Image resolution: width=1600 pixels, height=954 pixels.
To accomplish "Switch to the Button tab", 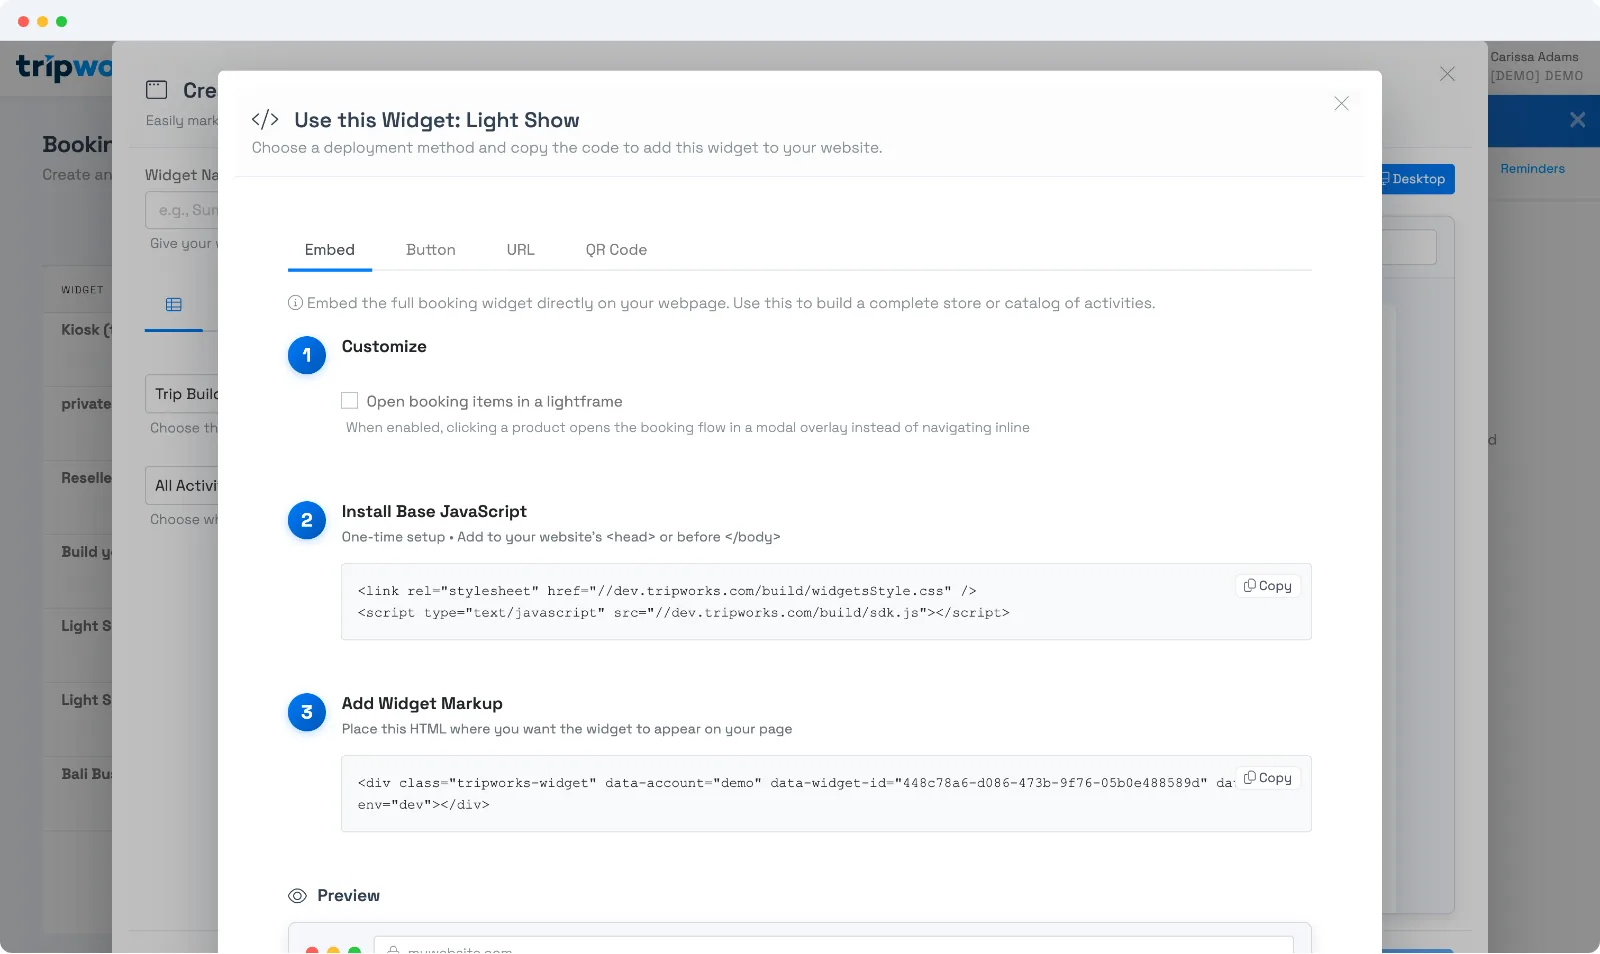I will click(x=431, y=250).
